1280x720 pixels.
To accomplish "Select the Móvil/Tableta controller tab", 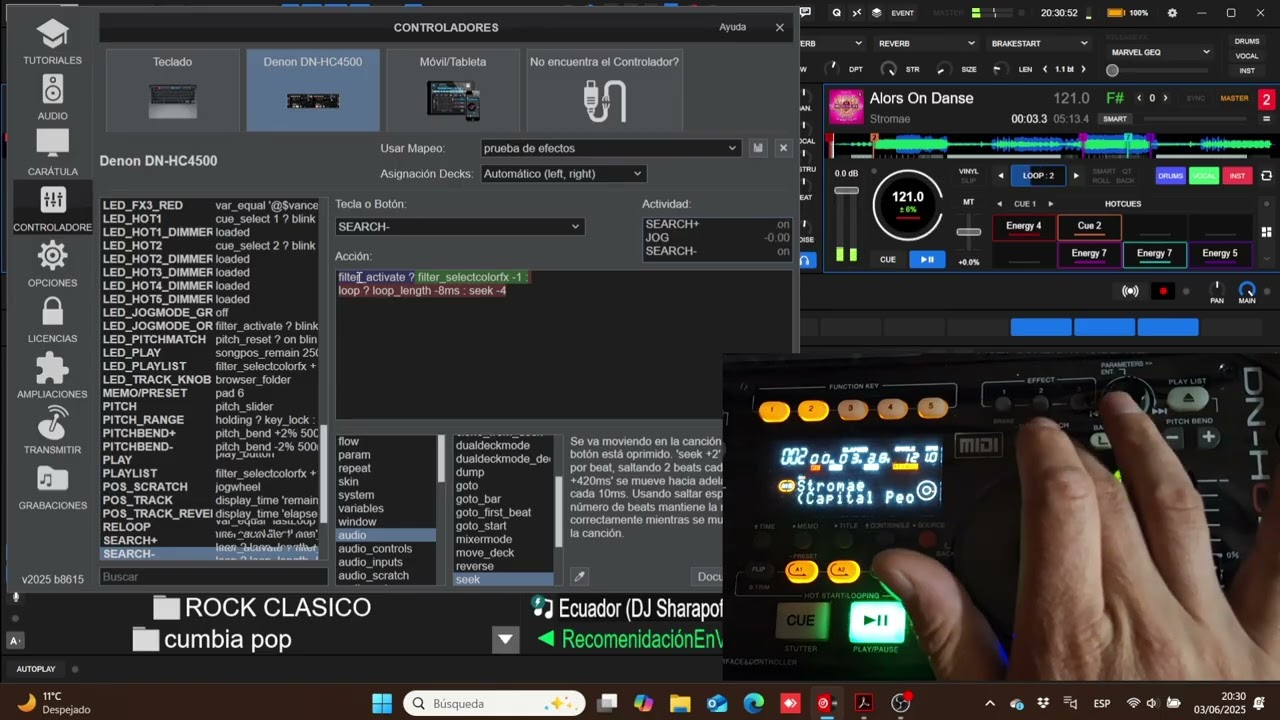I will [453, 90].
